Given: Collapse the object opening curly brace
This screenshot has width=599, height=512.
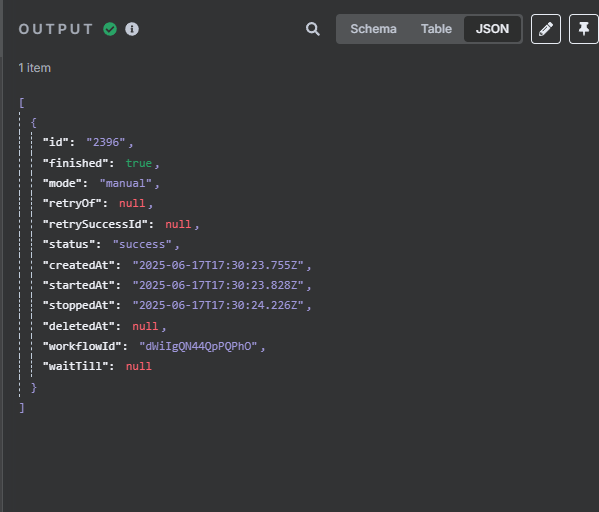Looking at the screenshot, I should (x=34, y=123).
